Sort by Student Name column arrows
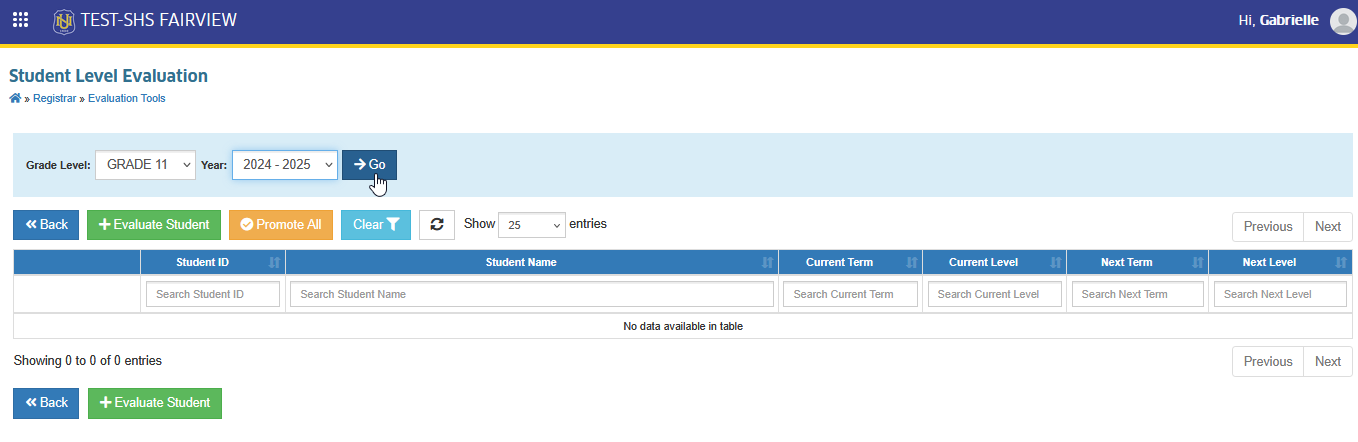 [x=767, y=263]
